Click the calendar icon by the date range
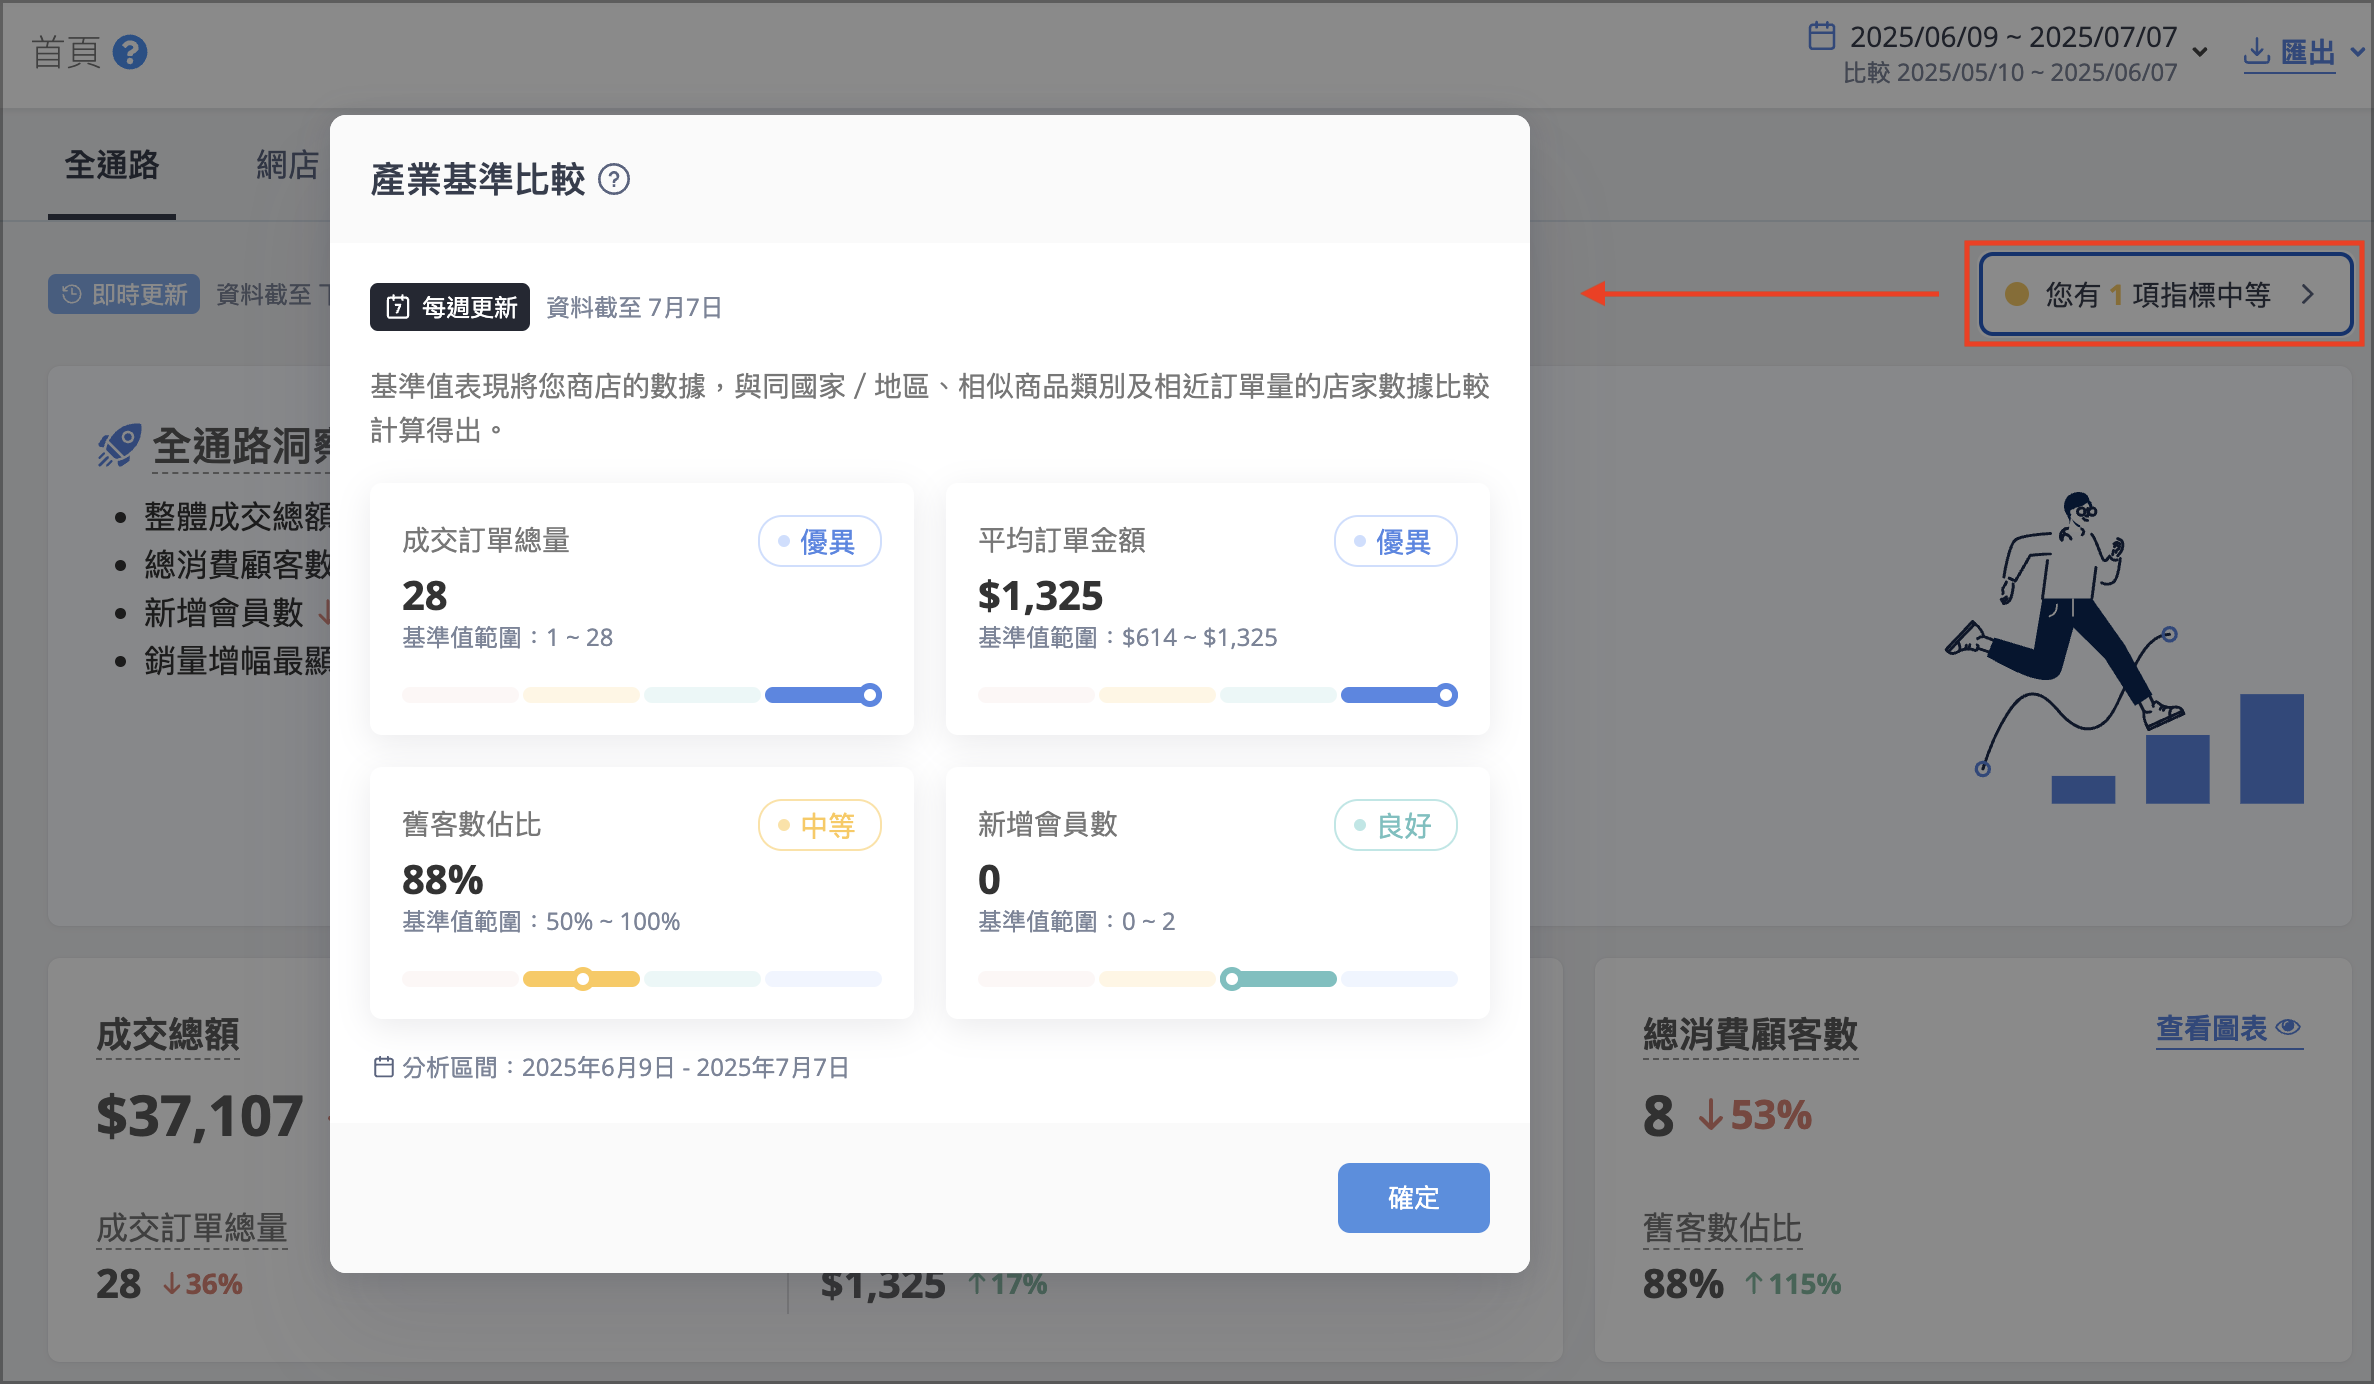The width and height of the screenshot is (2374, 1384). [1822, 36]
